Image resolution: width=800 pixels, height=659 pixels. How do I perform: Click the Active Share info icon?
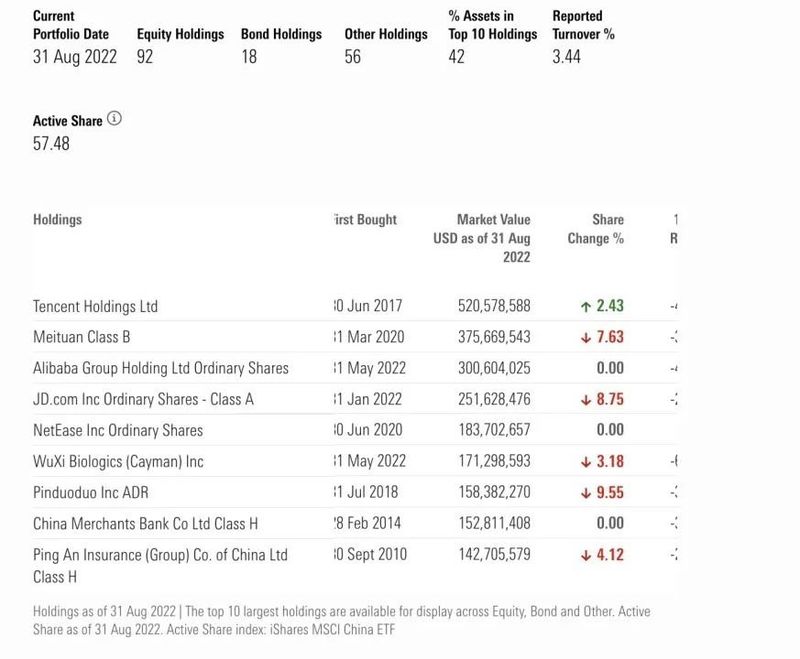pos(114,120)
